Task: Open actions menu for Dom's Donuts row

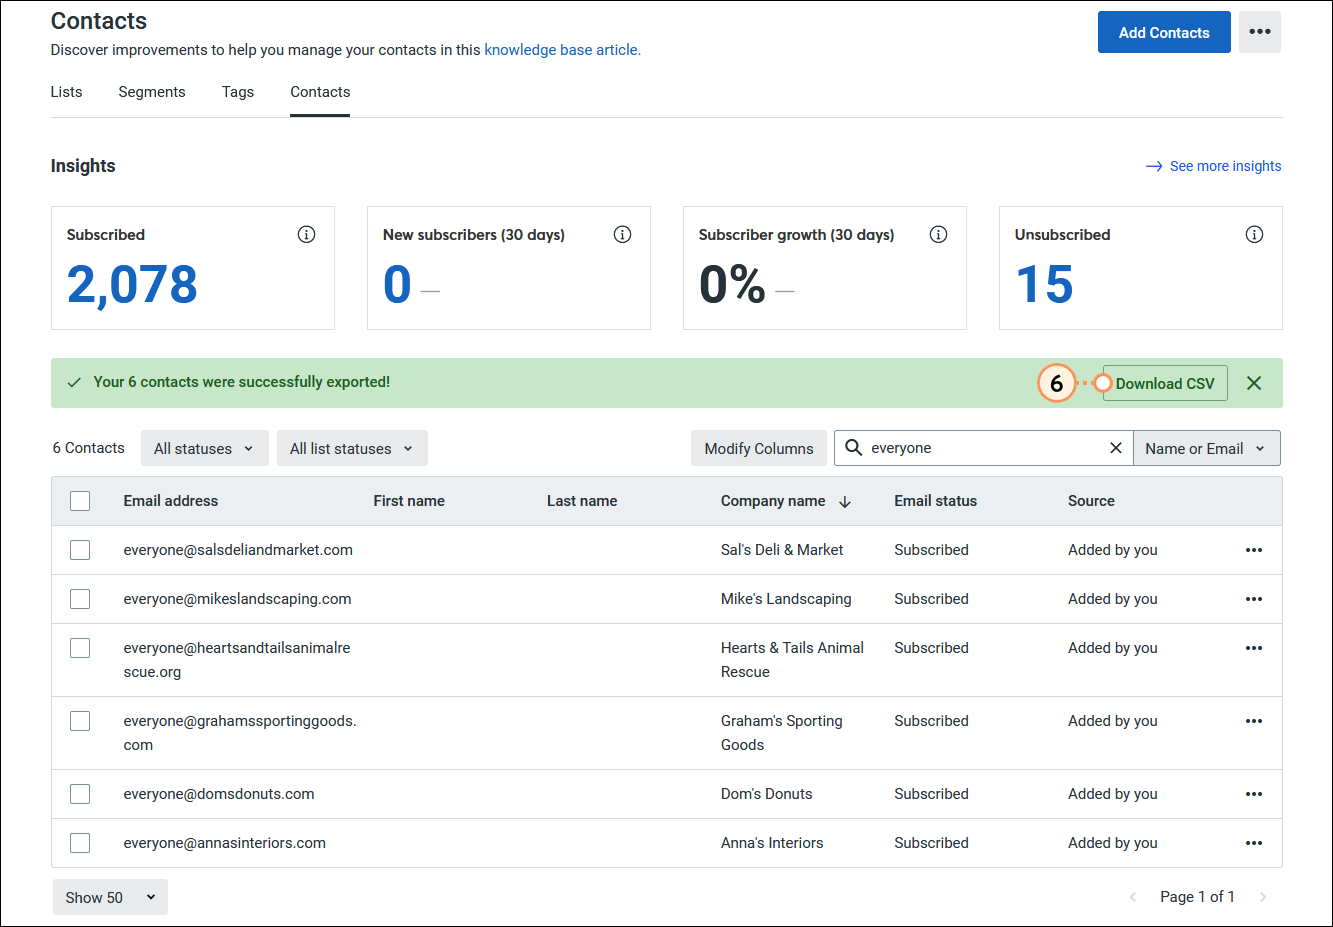Action: click(1254, 794)
